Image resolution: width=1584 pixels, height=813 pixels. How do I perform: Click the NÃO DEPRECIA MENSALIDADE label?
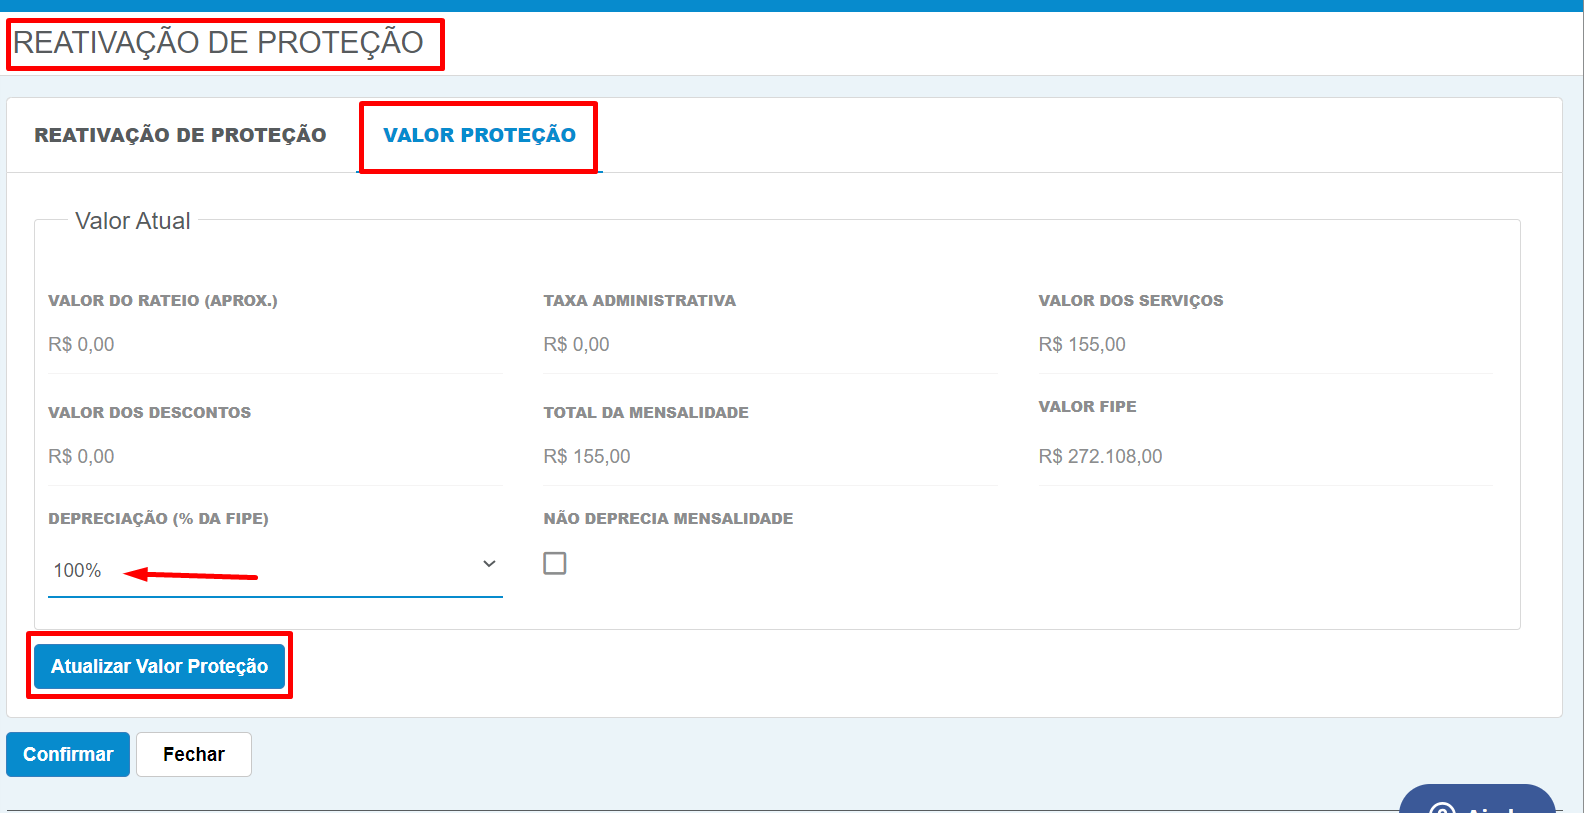668,518
